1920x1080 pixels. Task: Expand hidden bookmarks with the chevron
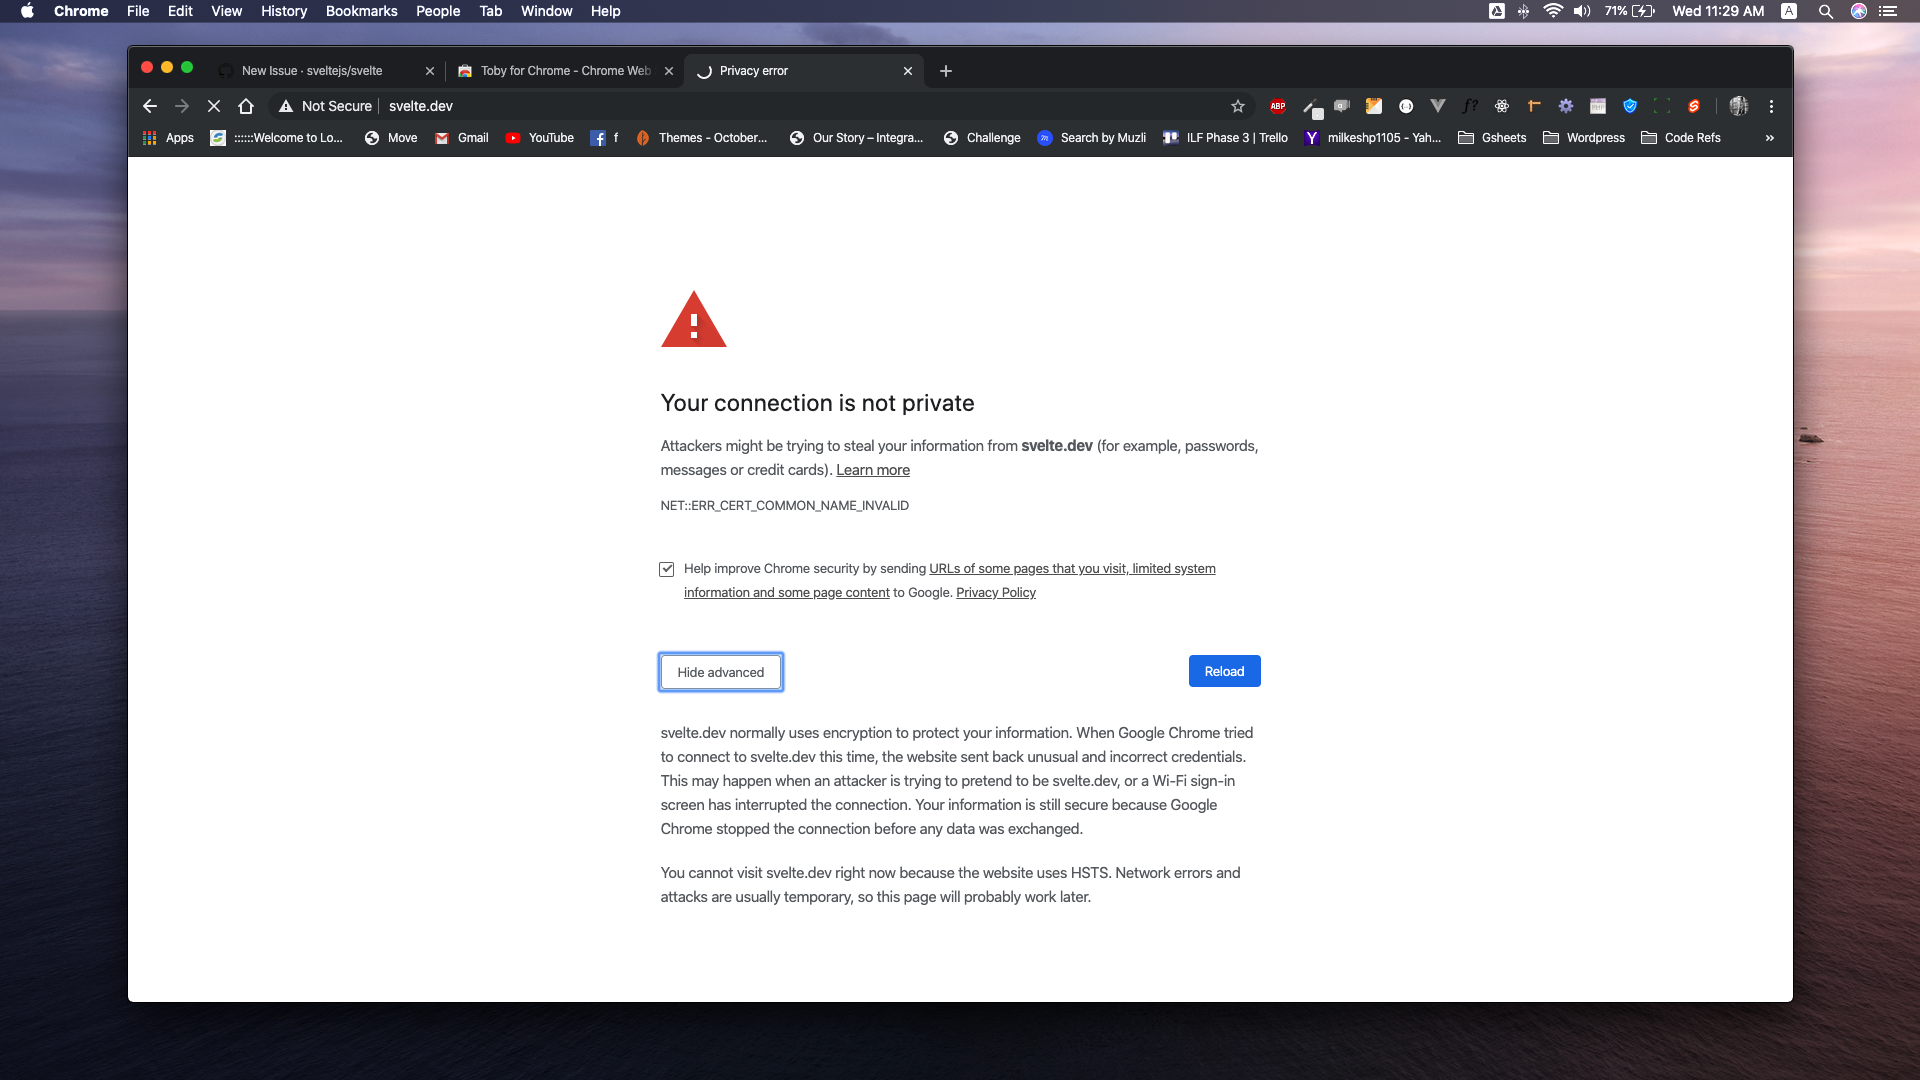pos(1769,138)
